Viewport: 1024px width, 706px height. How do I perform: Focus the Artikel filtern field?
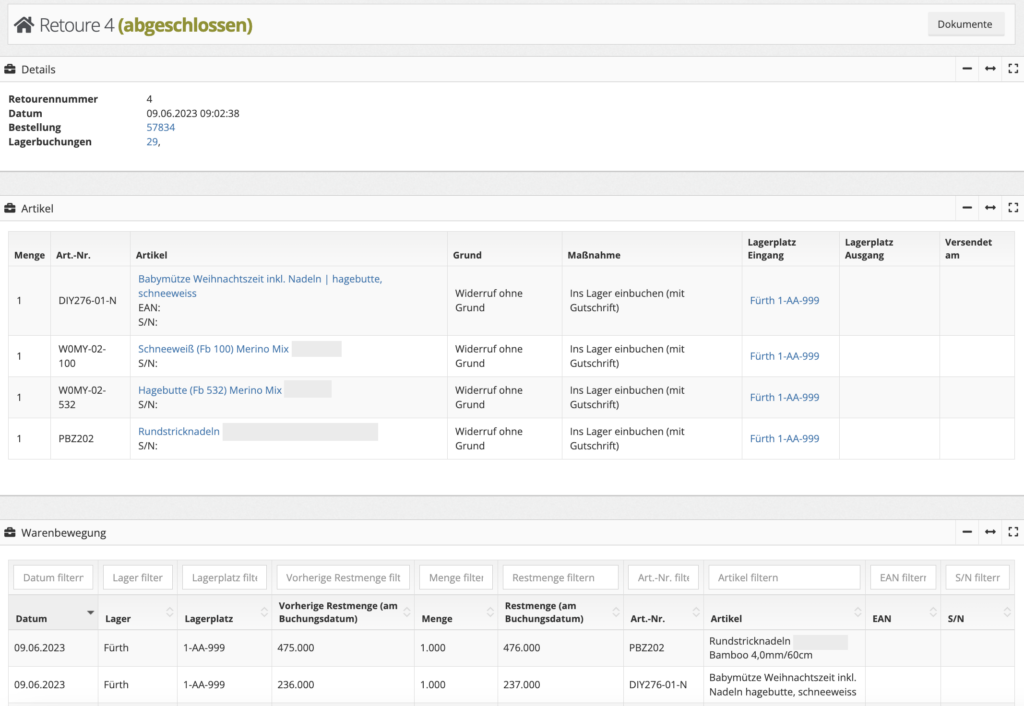[784, 577]
